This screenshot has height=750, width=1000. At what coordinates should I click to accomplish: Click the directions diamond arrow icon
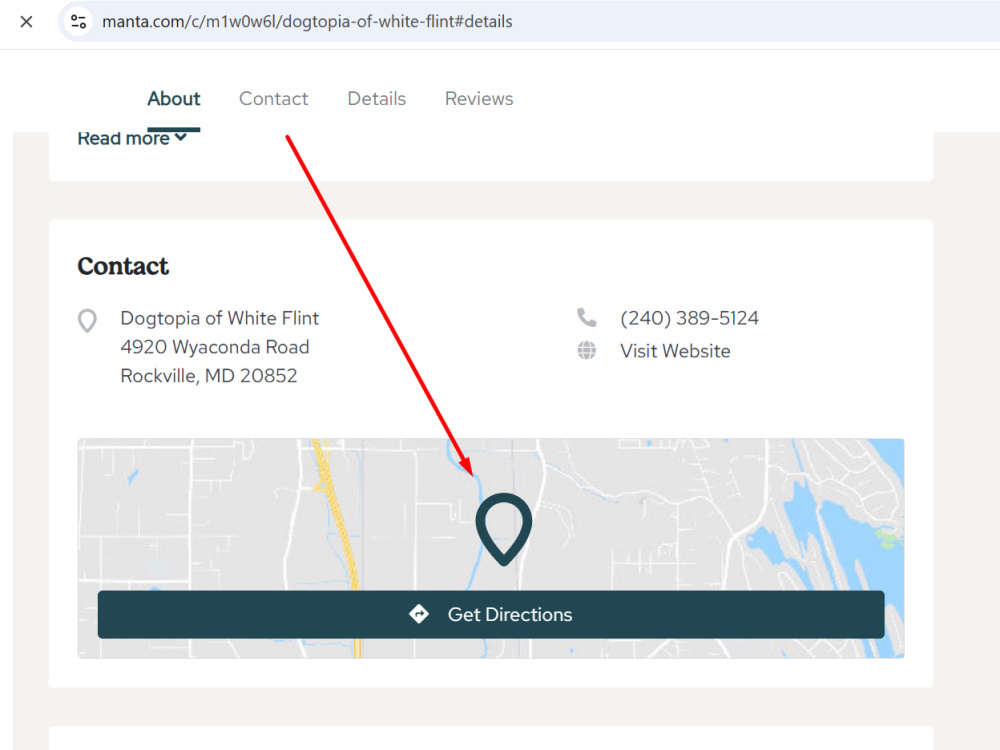(x=419, y=614)
